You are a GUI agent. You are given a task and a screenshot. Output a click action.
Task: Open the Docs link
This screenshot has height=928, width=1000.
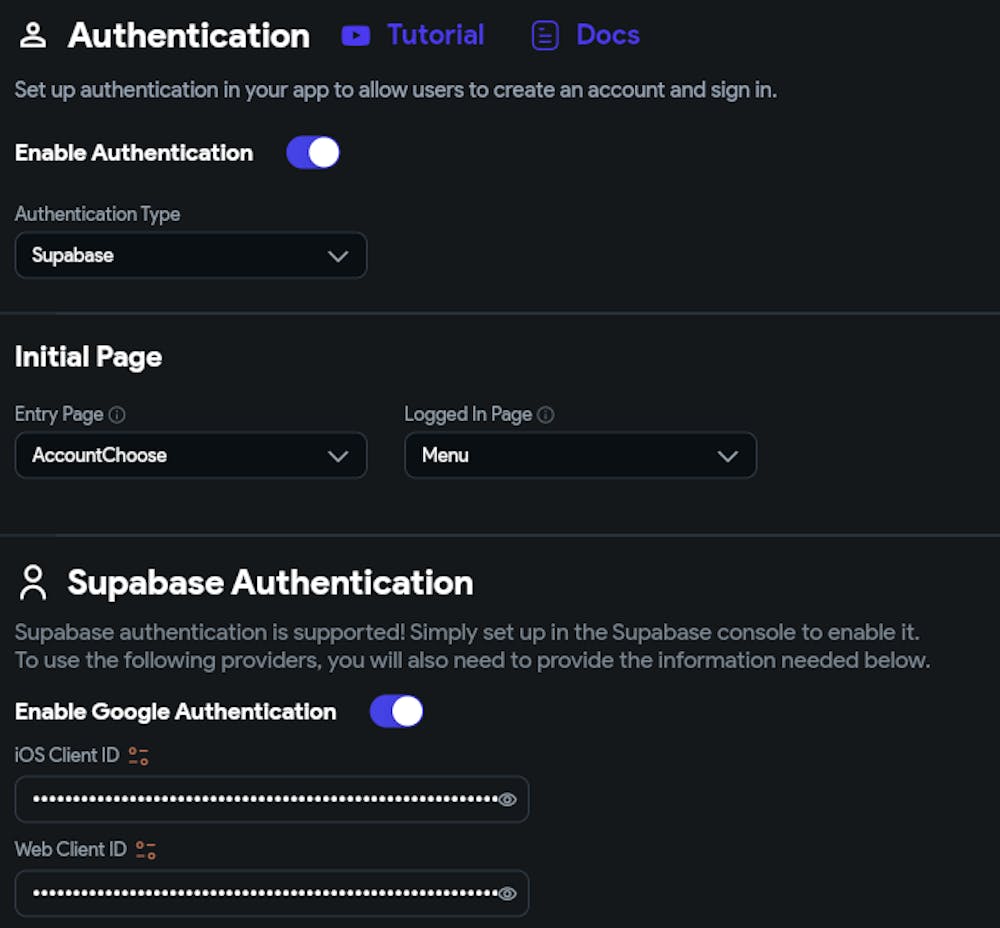607,36
